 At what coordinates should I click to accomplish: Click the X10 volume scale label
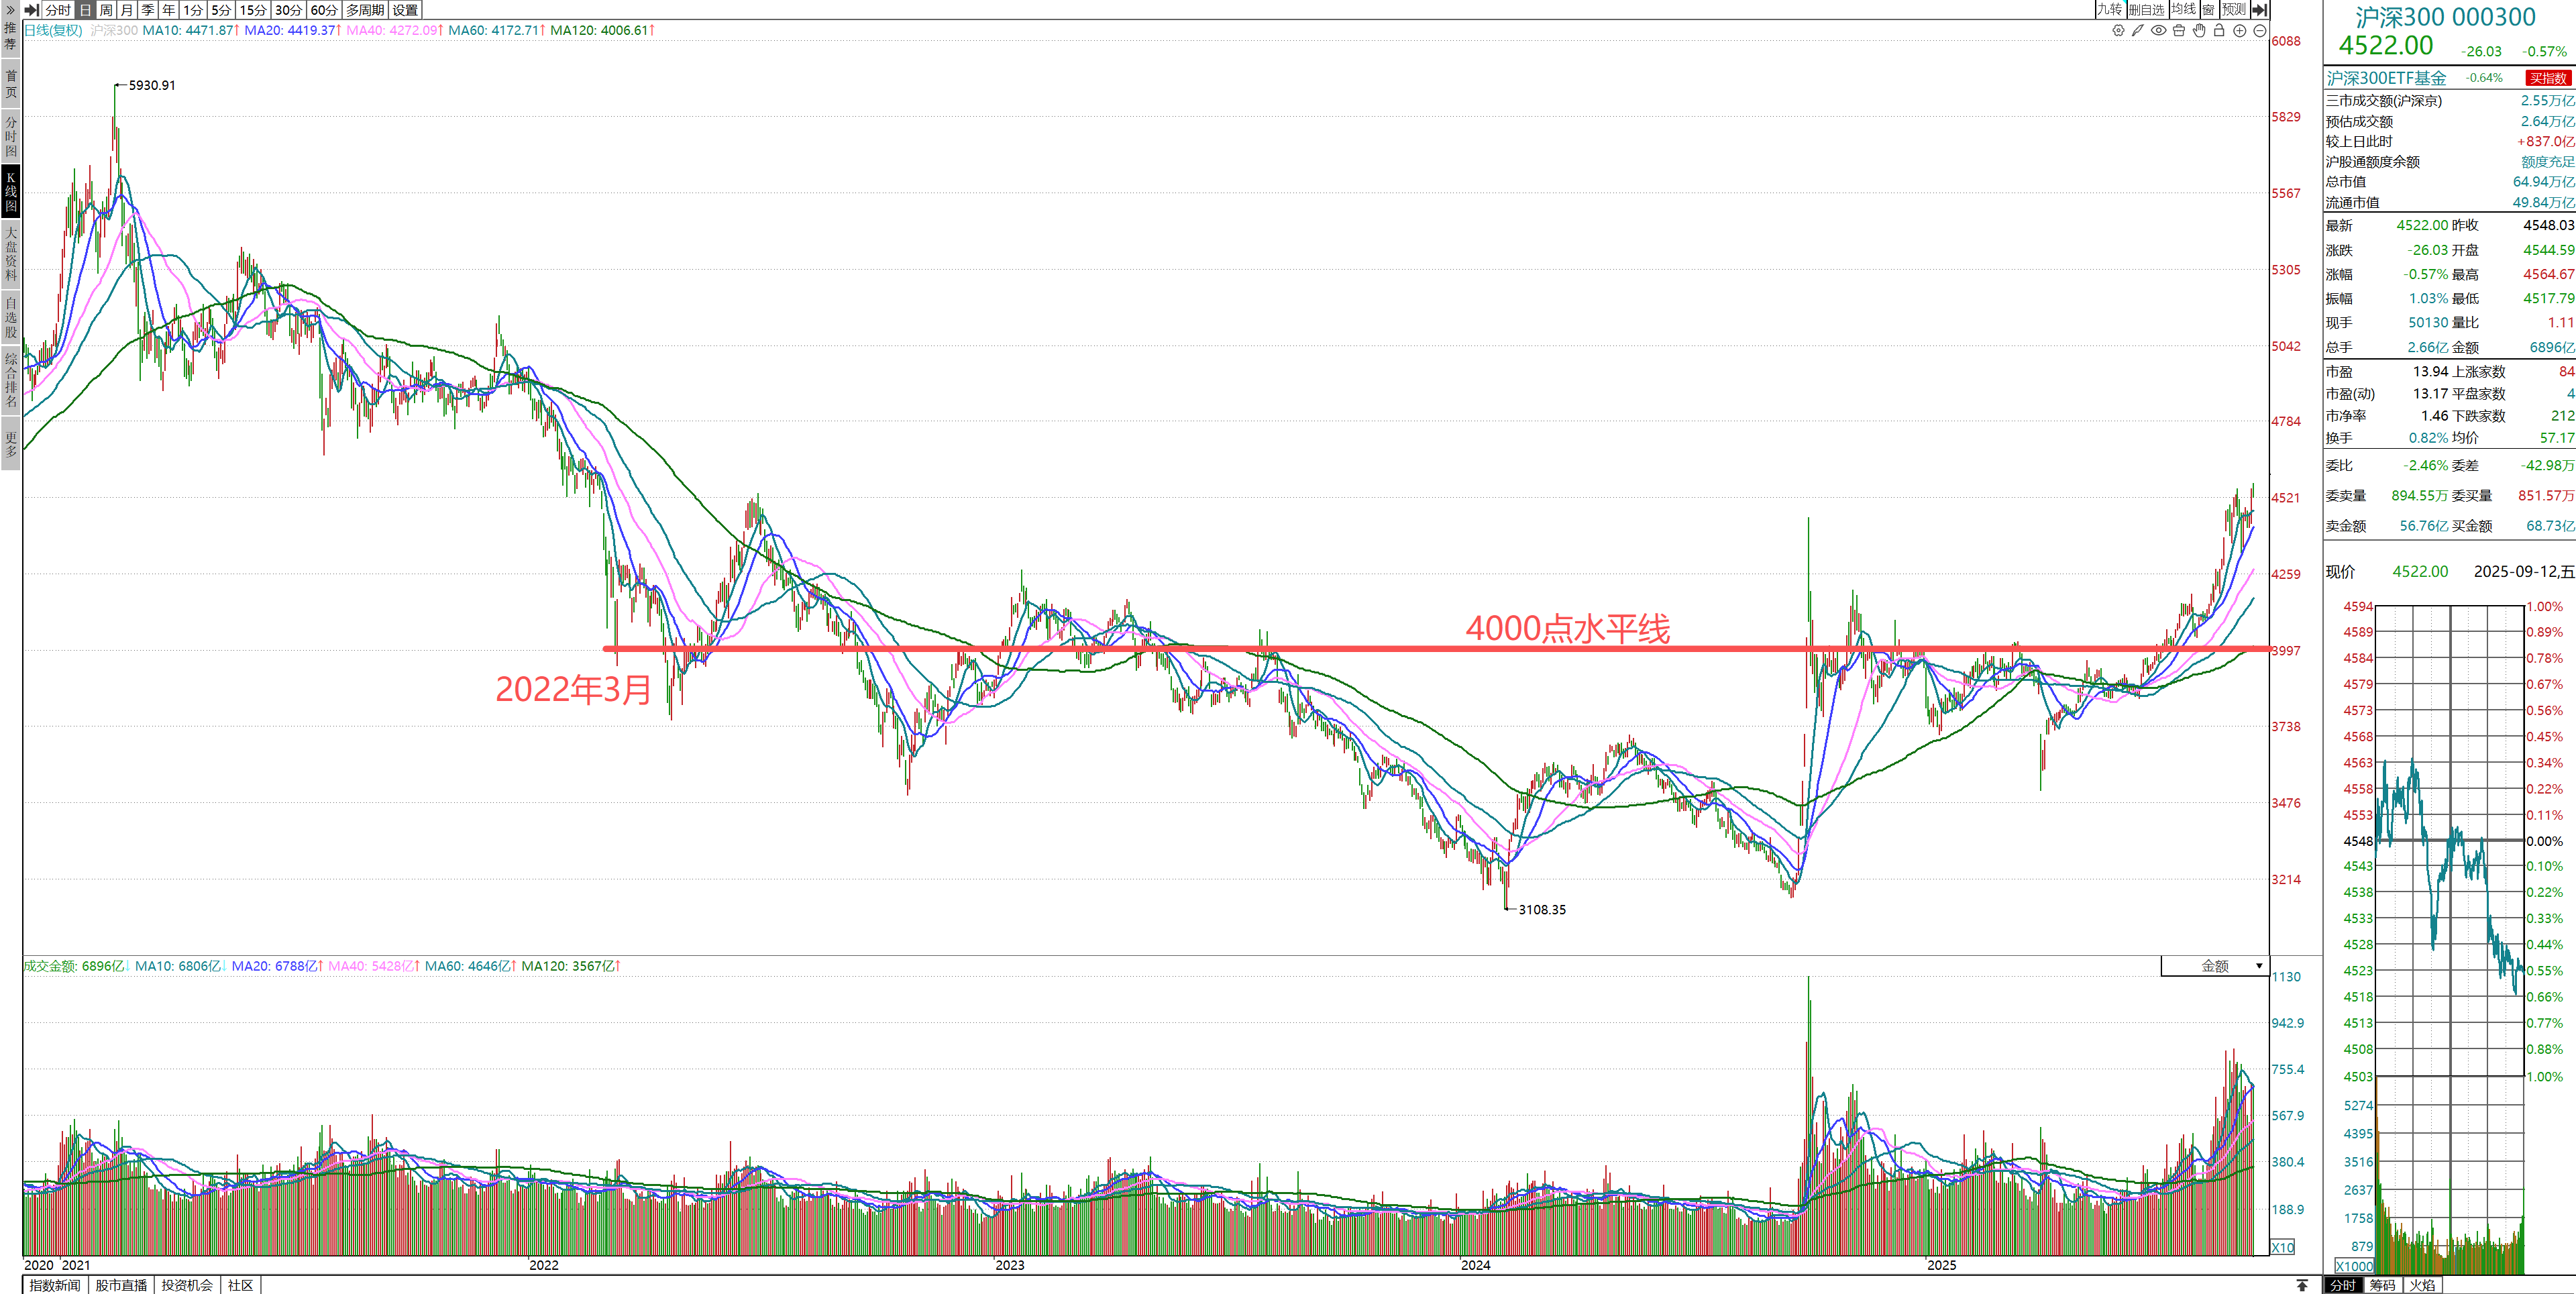(x=2283, y=1247)
